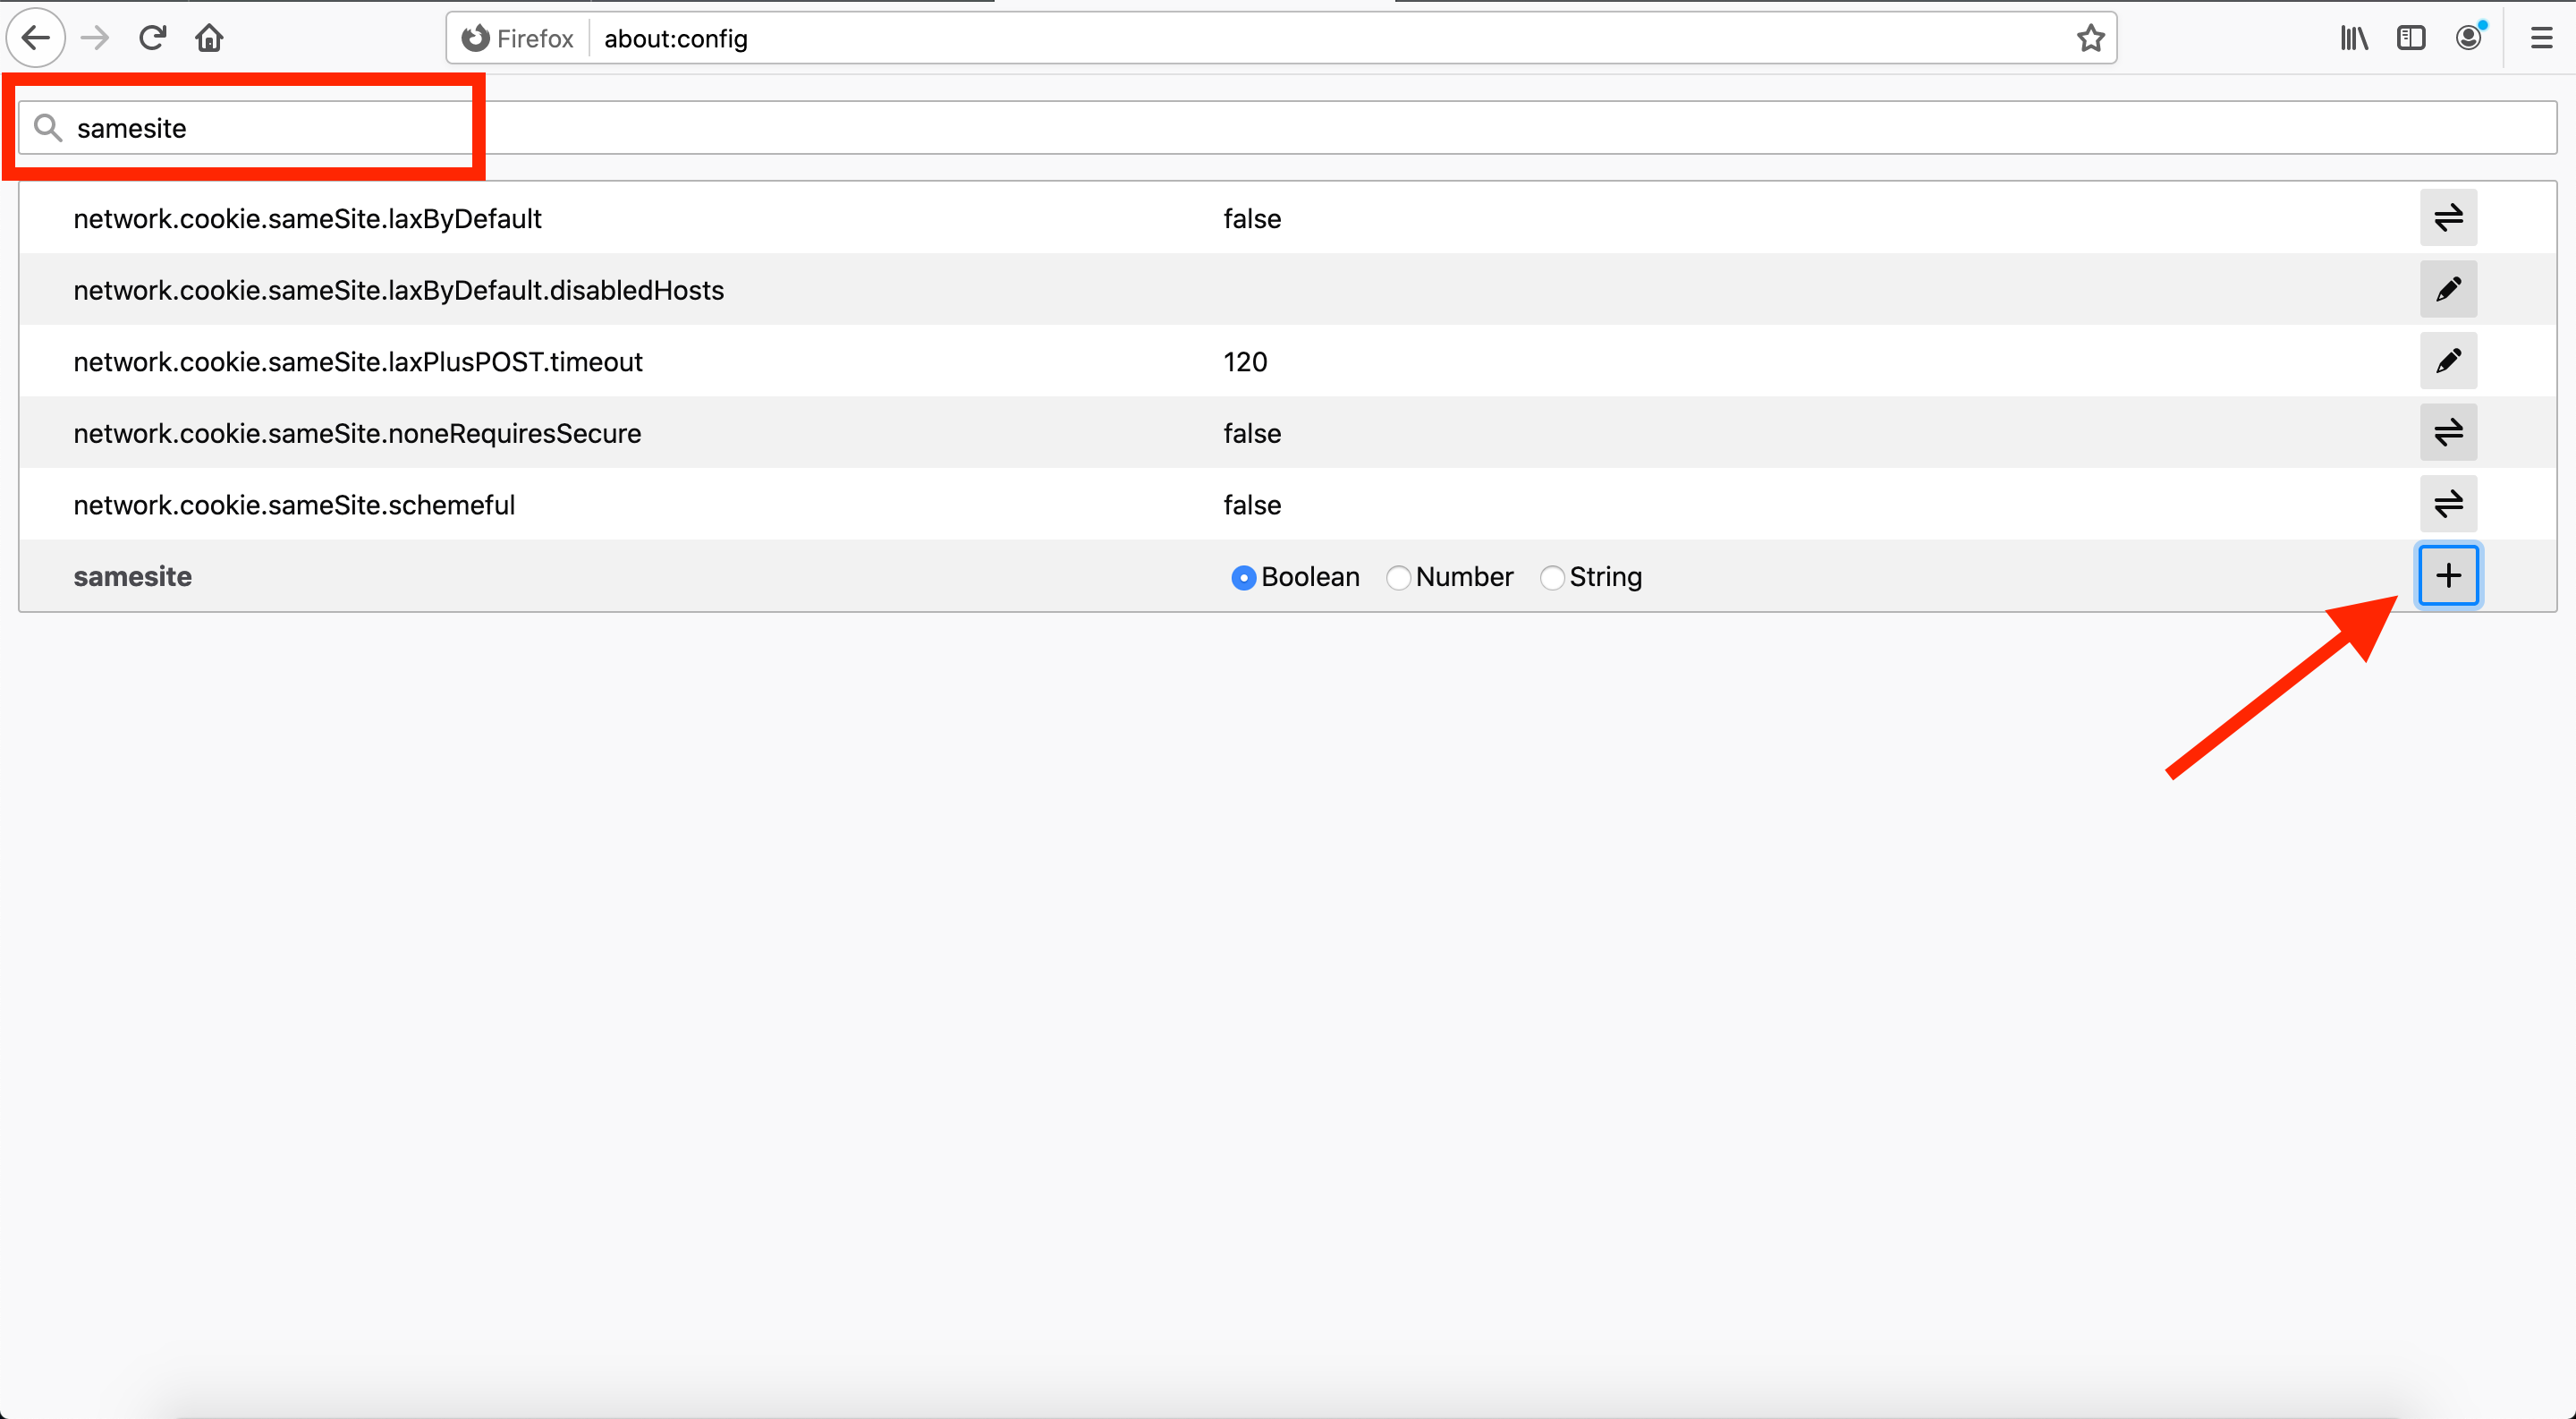Click the about:config address bar
Screen dimensions: 2576x1419
coord(1300,38)
